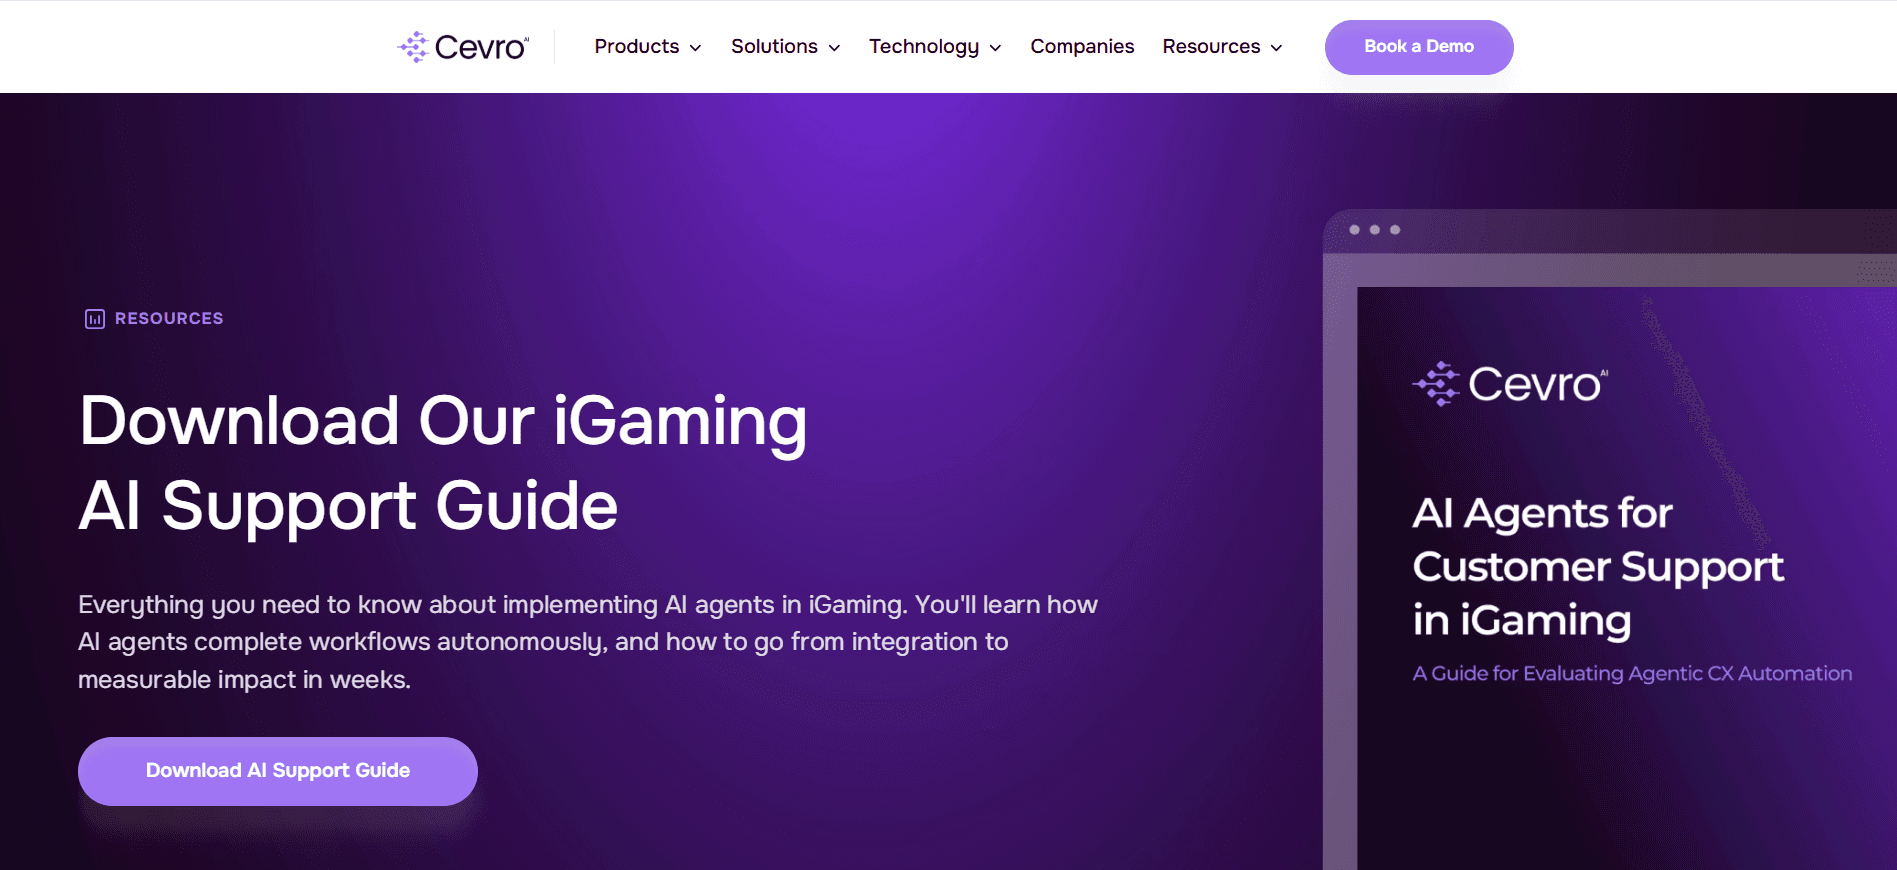Click the heading Download Our iGaming AI Support Guide
The height and width of the screenshot is (870, 1897).
(443, 463)
